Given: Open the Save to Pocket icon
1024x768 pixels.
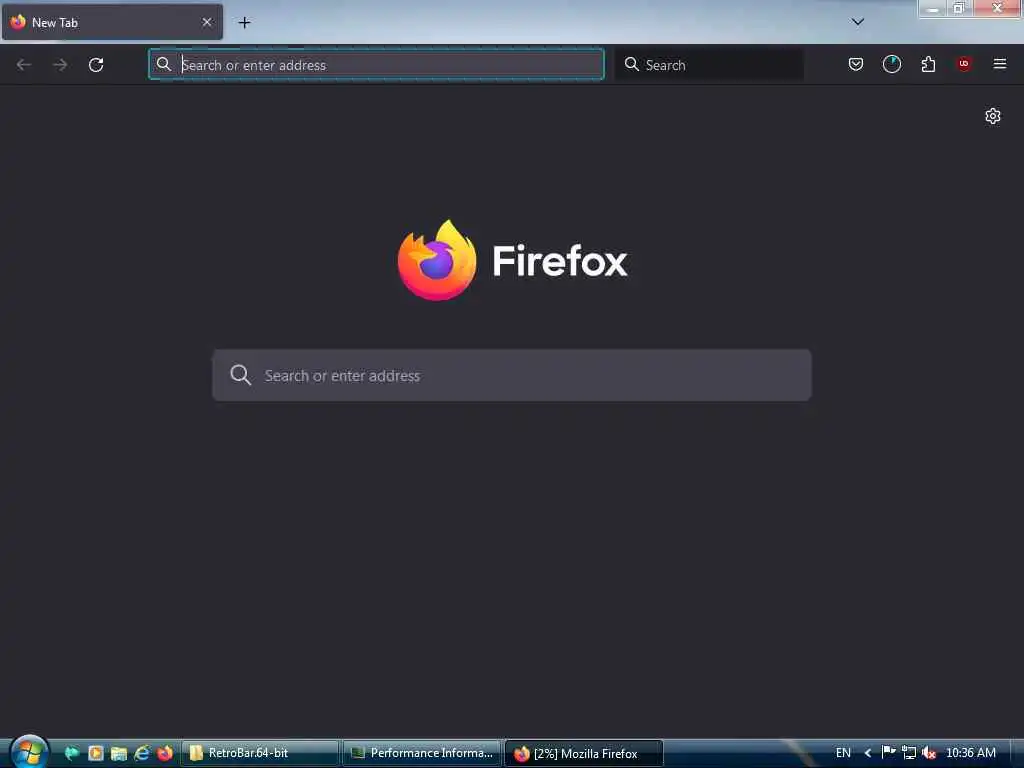Looking at the screenshot, I should (x=856, y=64).
